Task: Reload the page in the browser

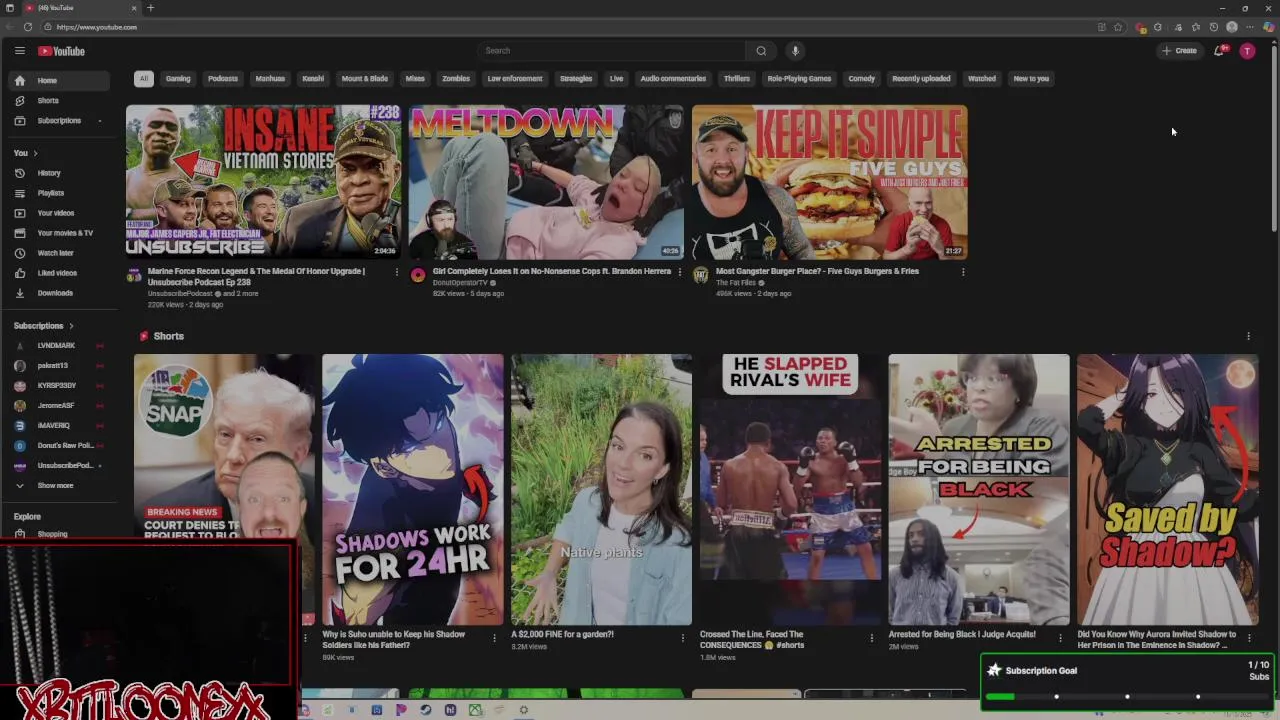Action: (x=28, y=27)
